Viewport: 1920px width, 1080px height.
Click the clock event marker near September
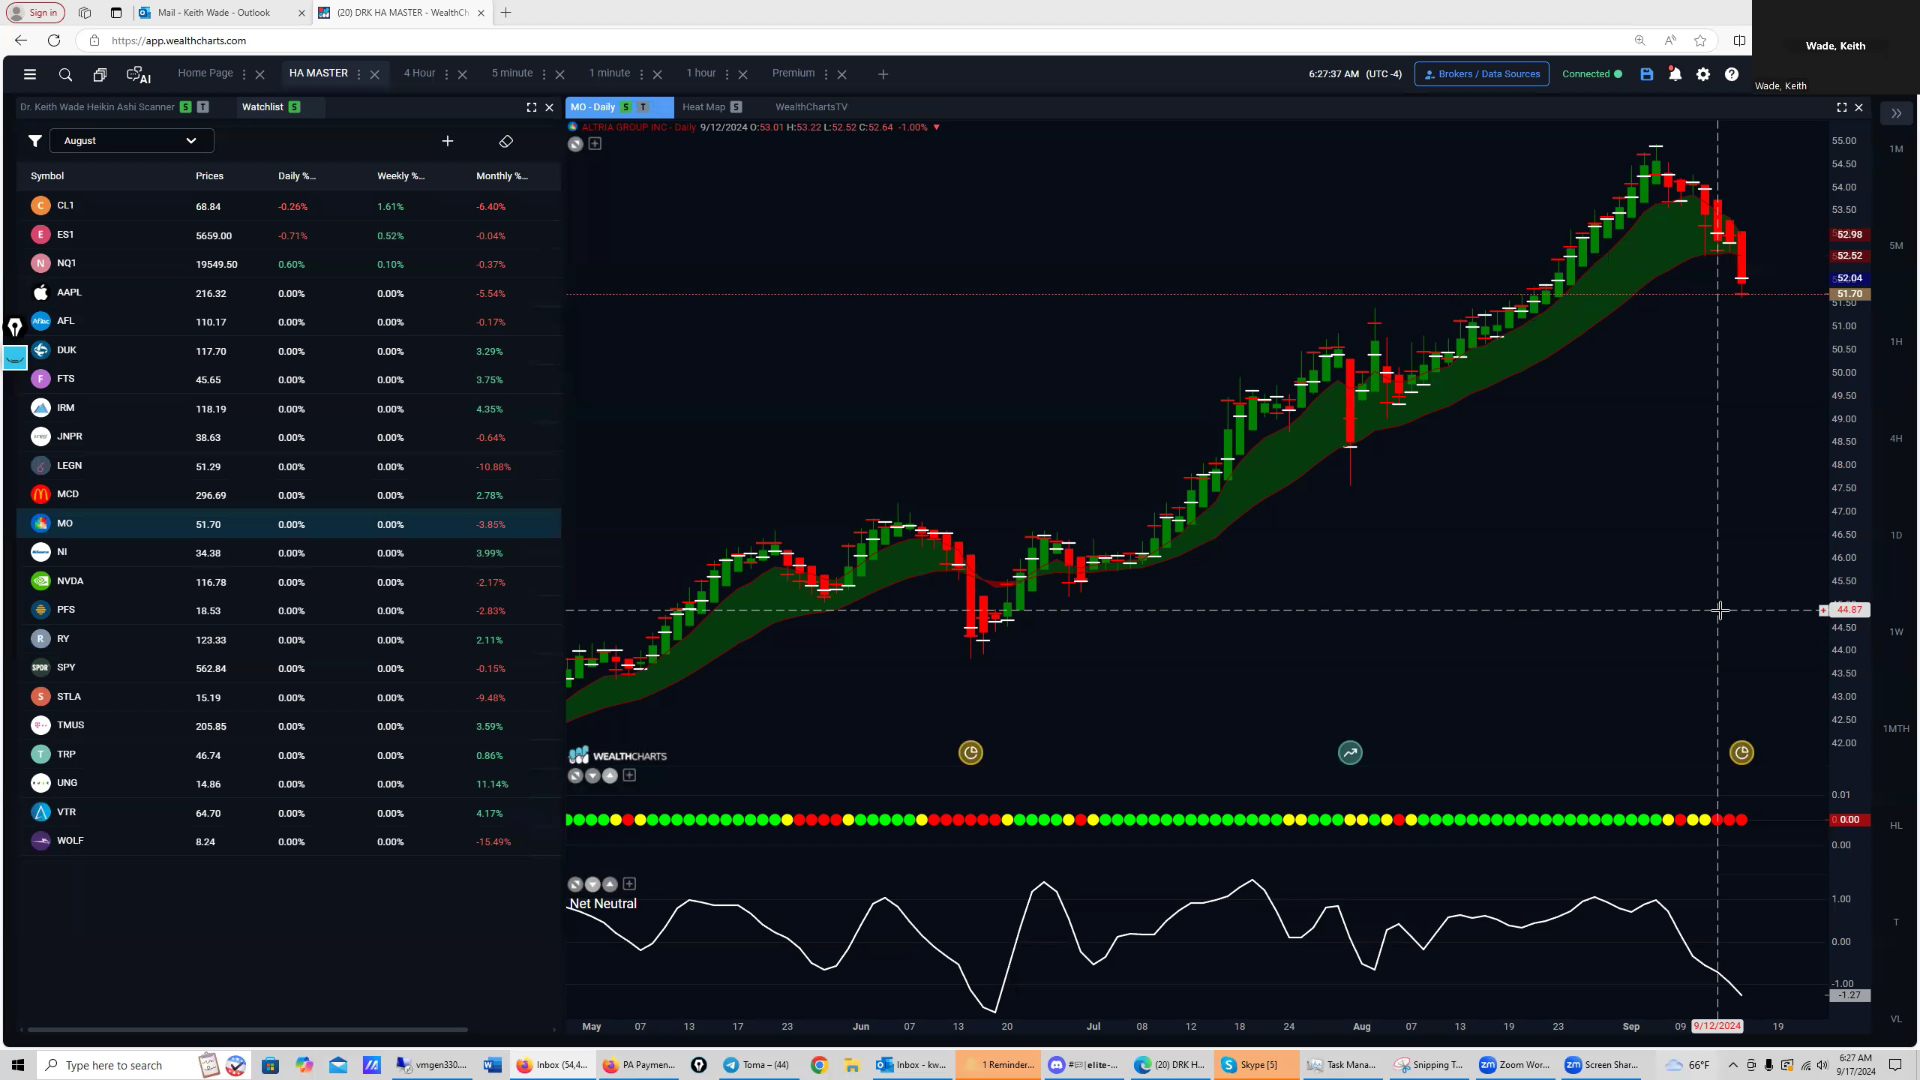(1741, 753)
